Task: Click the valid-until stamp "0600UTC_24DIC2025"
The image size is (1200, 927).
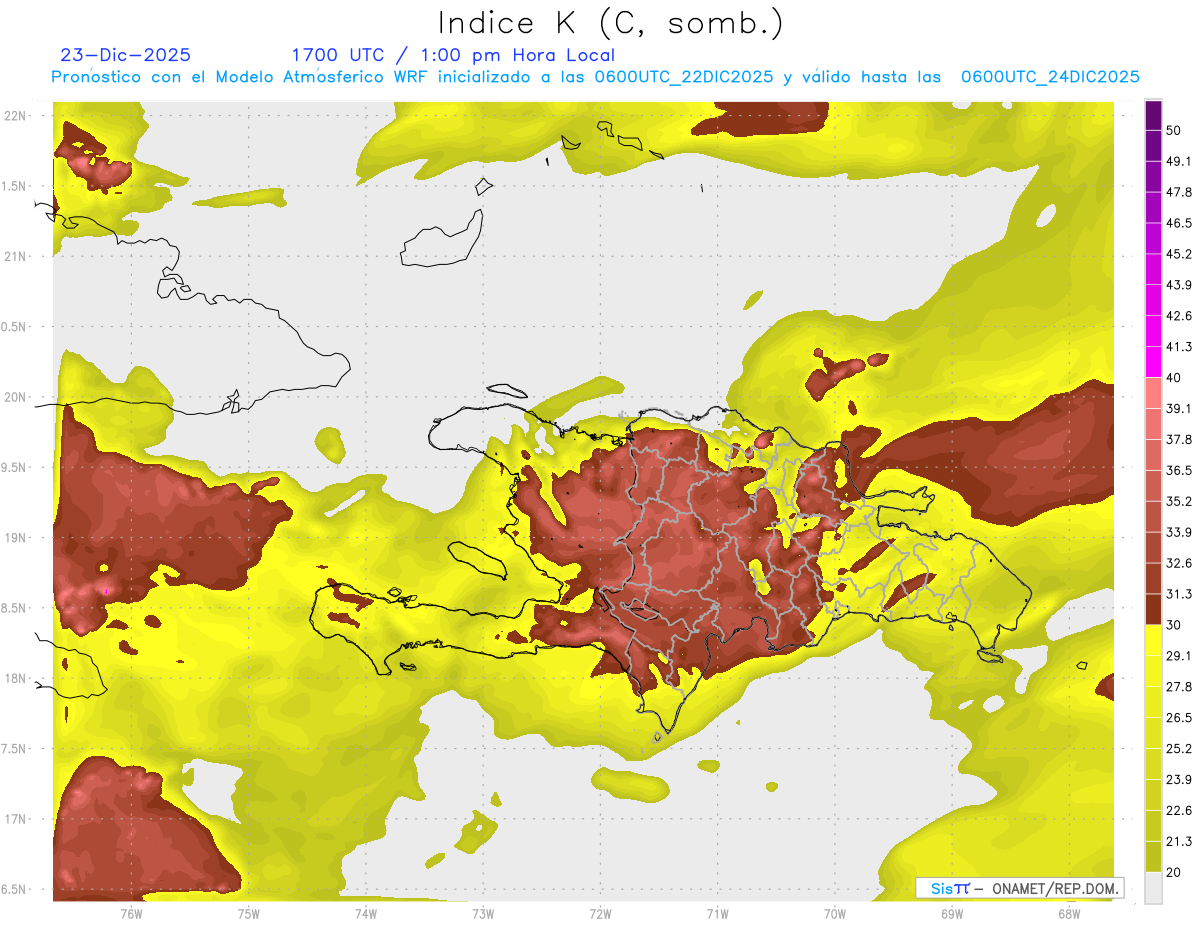Action: tap(1051, 77)
